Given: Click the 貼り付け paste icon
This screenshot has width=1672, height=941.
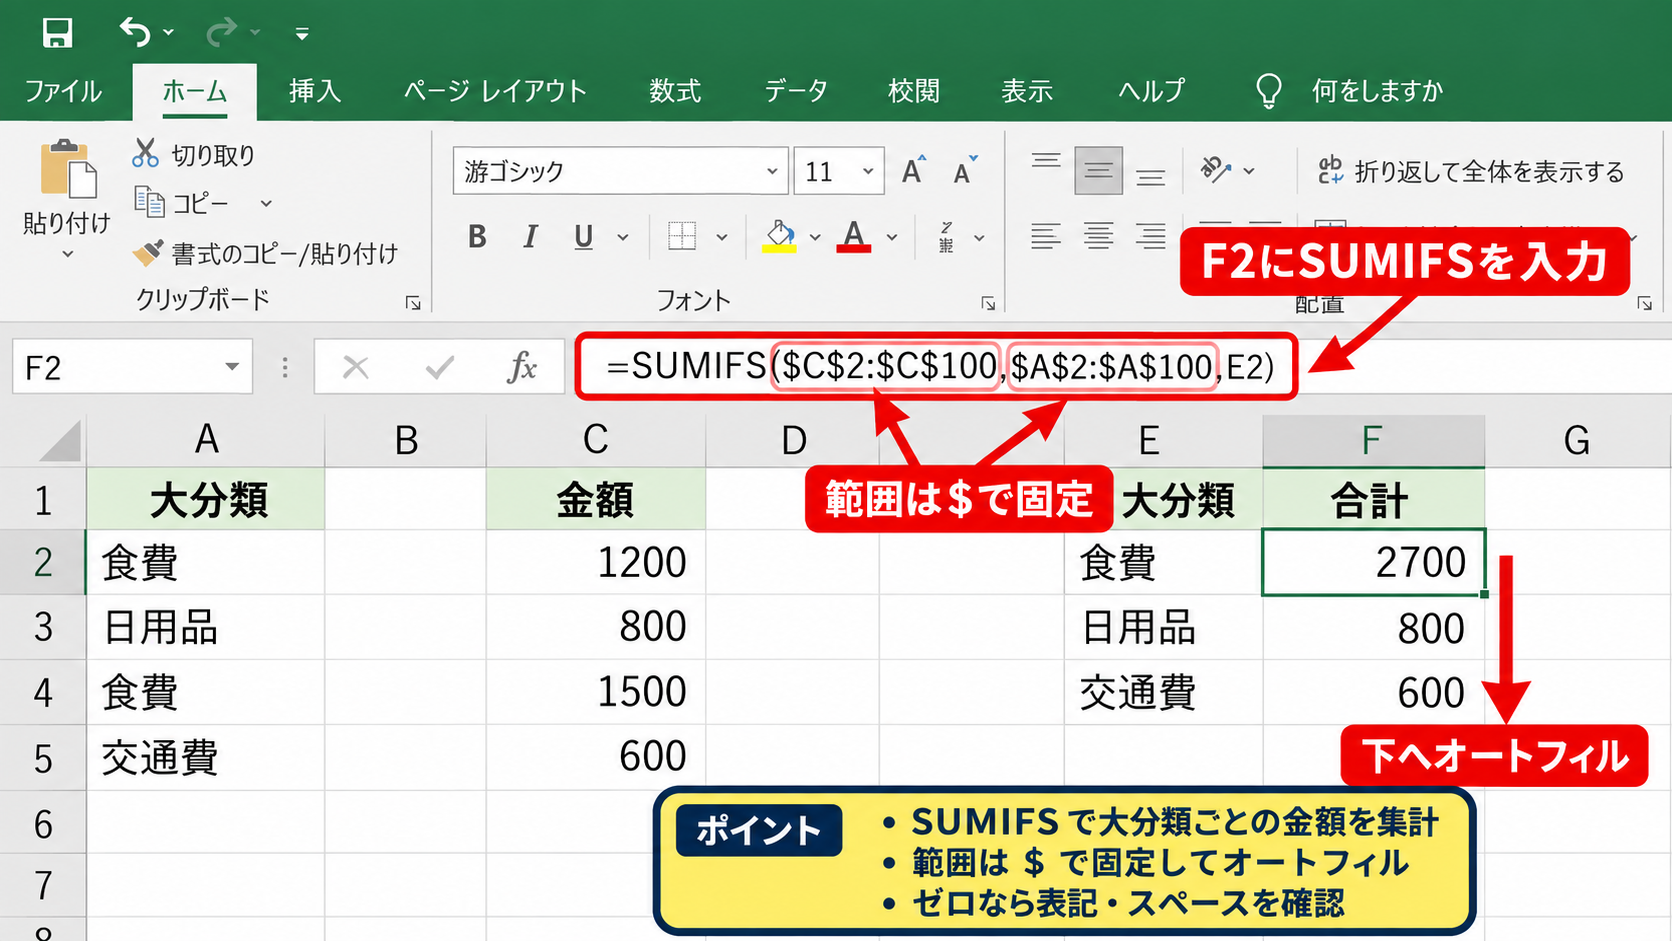Looking at the screenshot, I should [68, 169].
